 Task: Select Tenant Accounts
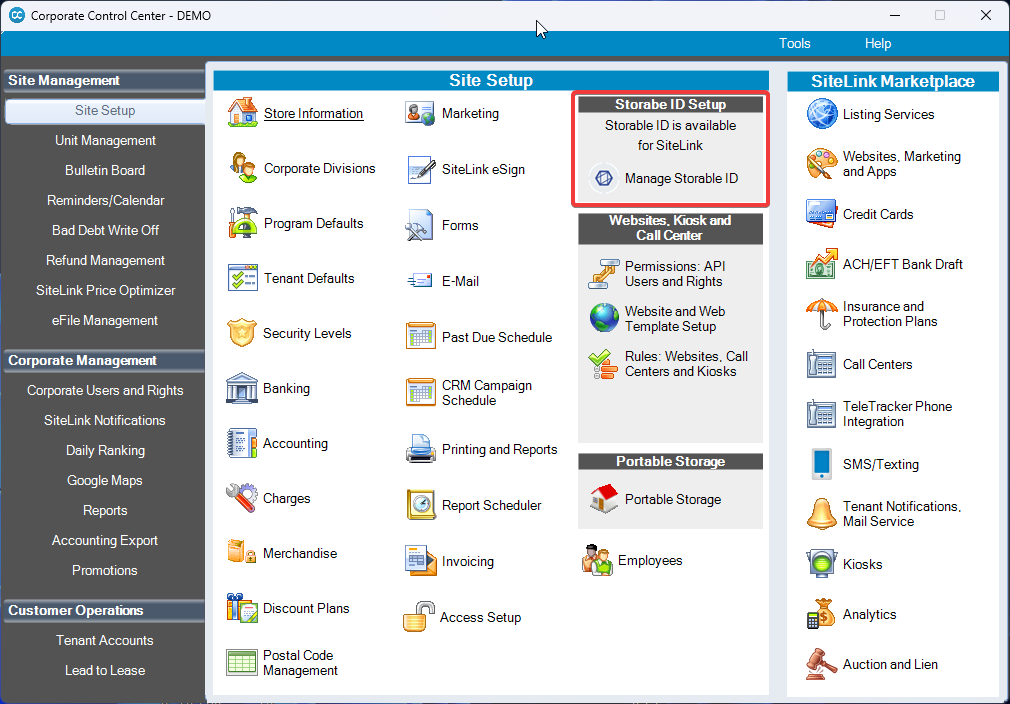click(105, 640)
